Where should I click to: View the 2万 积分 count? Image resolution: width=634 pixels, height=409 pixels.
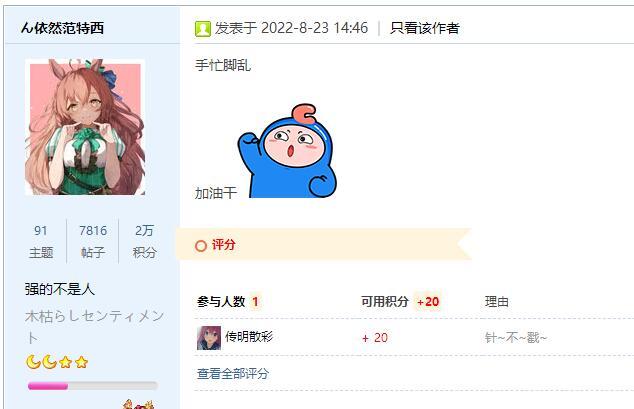144,241
